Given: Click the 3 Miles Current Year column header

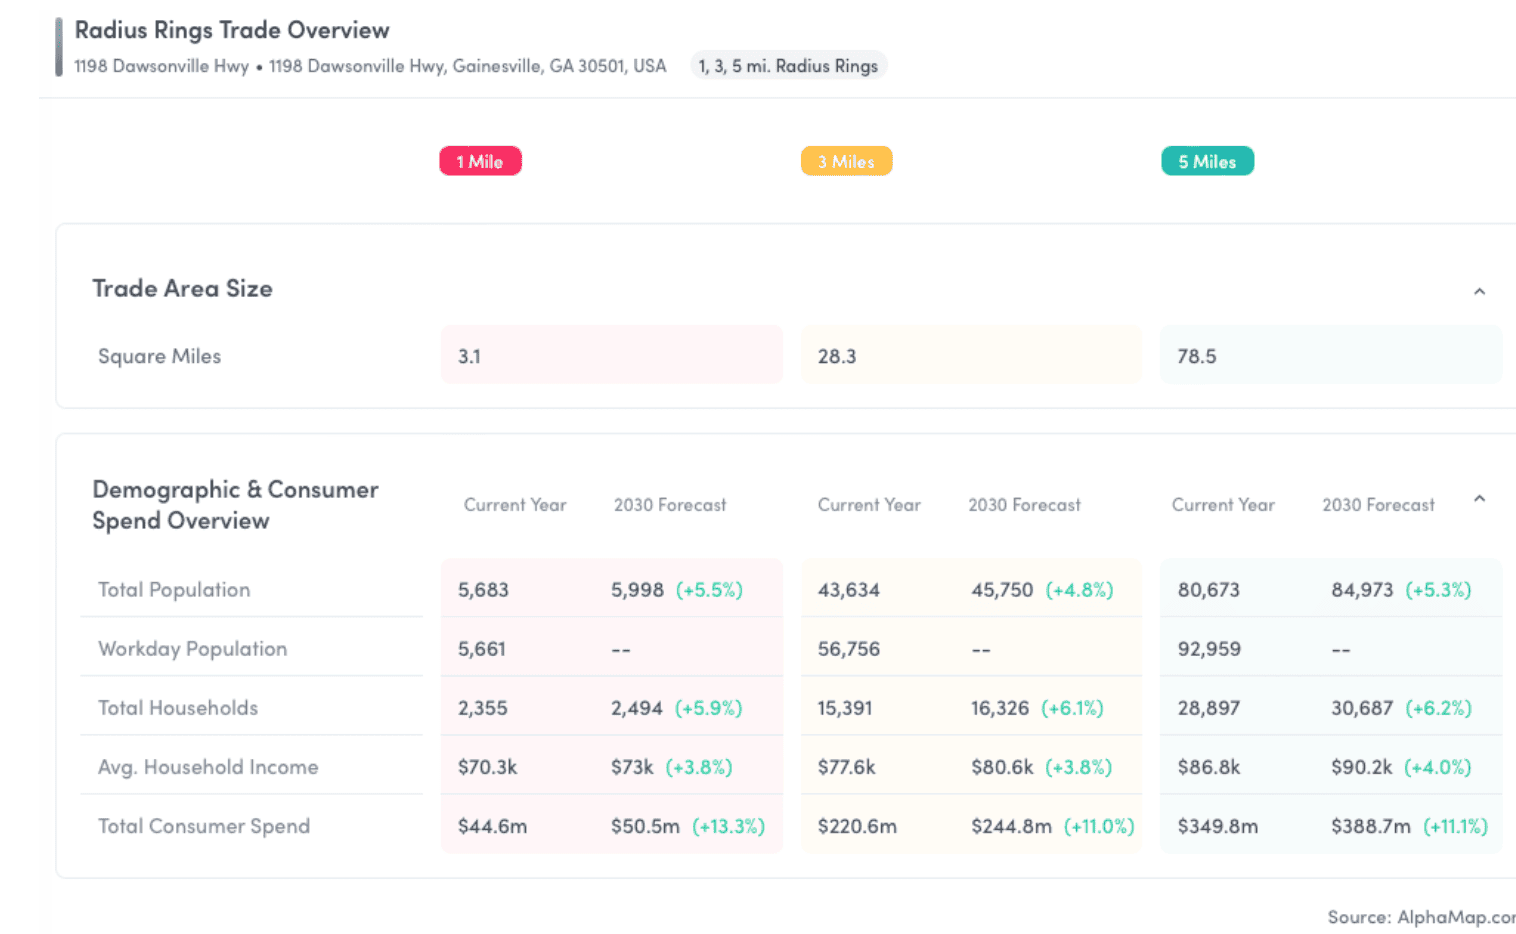Looking at the screenshot, I should click(869, 505).
